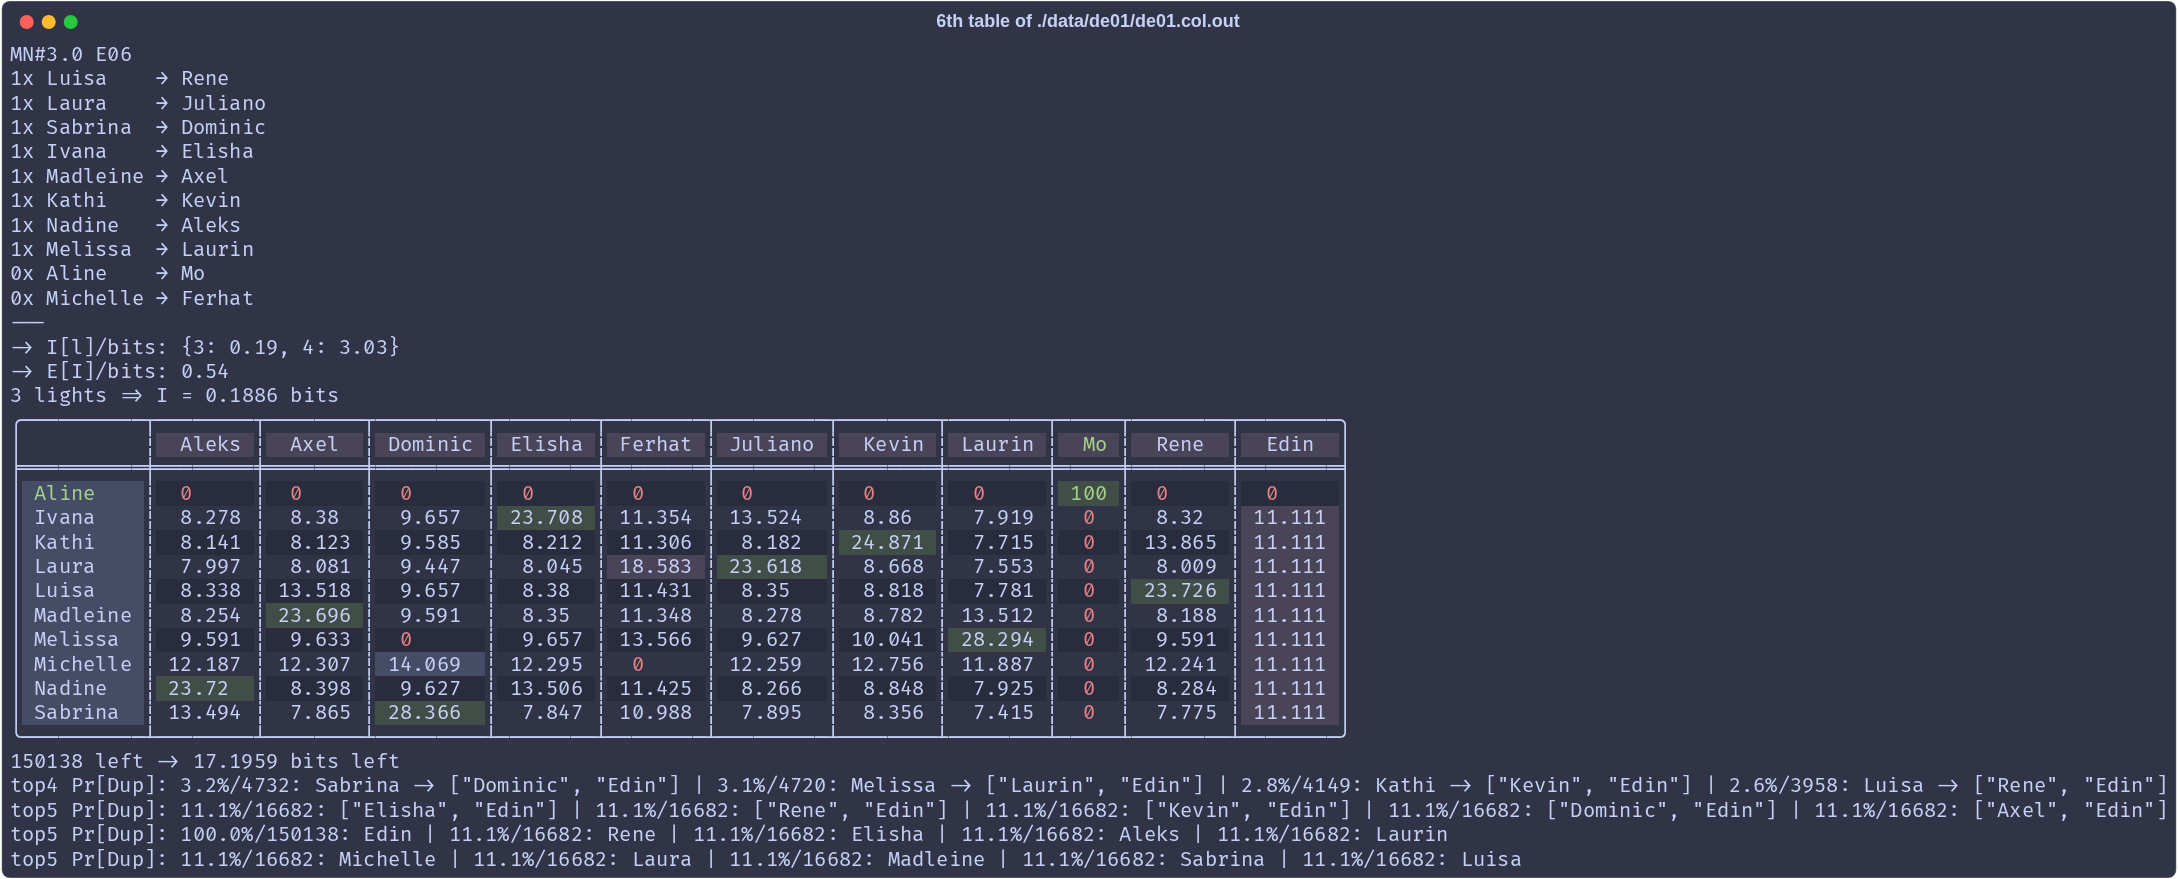The image size is (2178, 879).
Task: Click the '1x Melissa → Laurin' line
Action: (x=132, y=249)
